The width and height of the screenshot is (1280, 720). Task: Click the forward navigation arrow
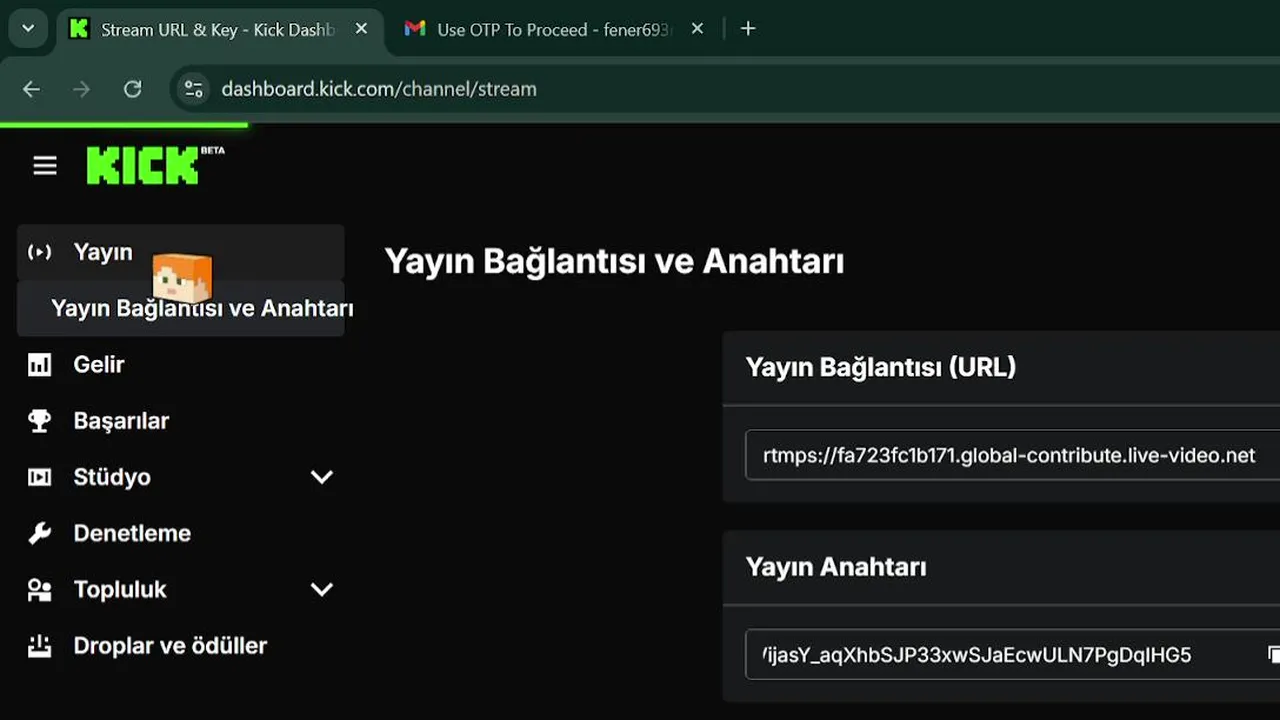[82, 89]
